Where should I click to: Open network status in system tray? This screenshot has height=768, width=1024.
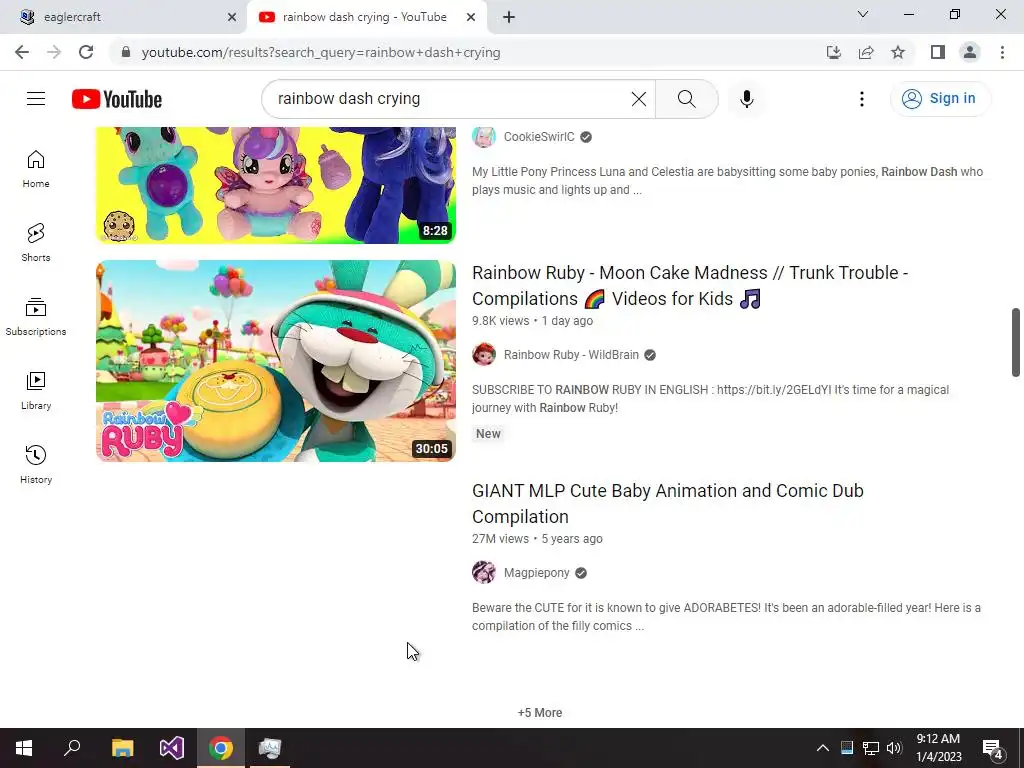871,748
